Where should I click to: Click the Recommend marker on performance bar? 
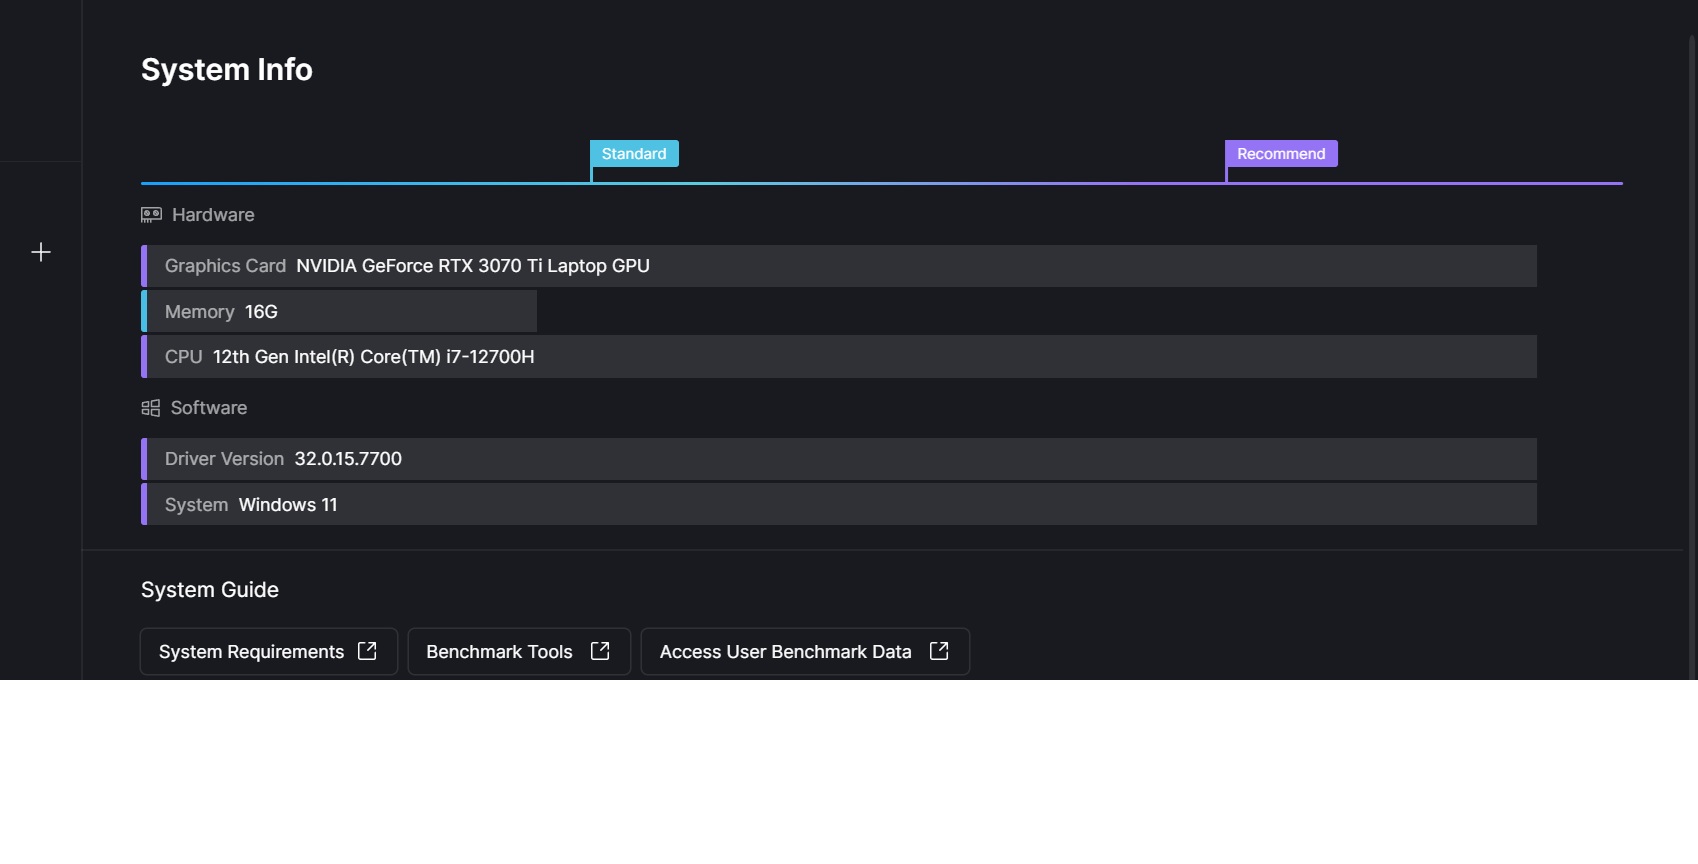(x=1281, y=154)
